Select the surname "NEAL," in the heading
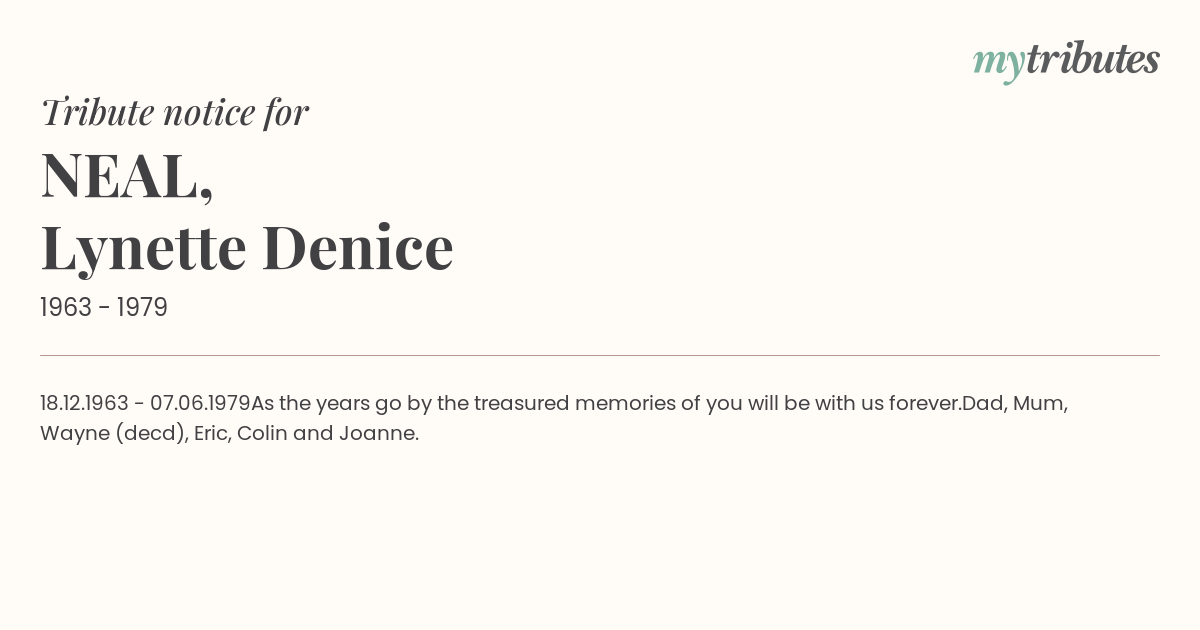This screenshot has height=630, width=1200. pos(127,176)
